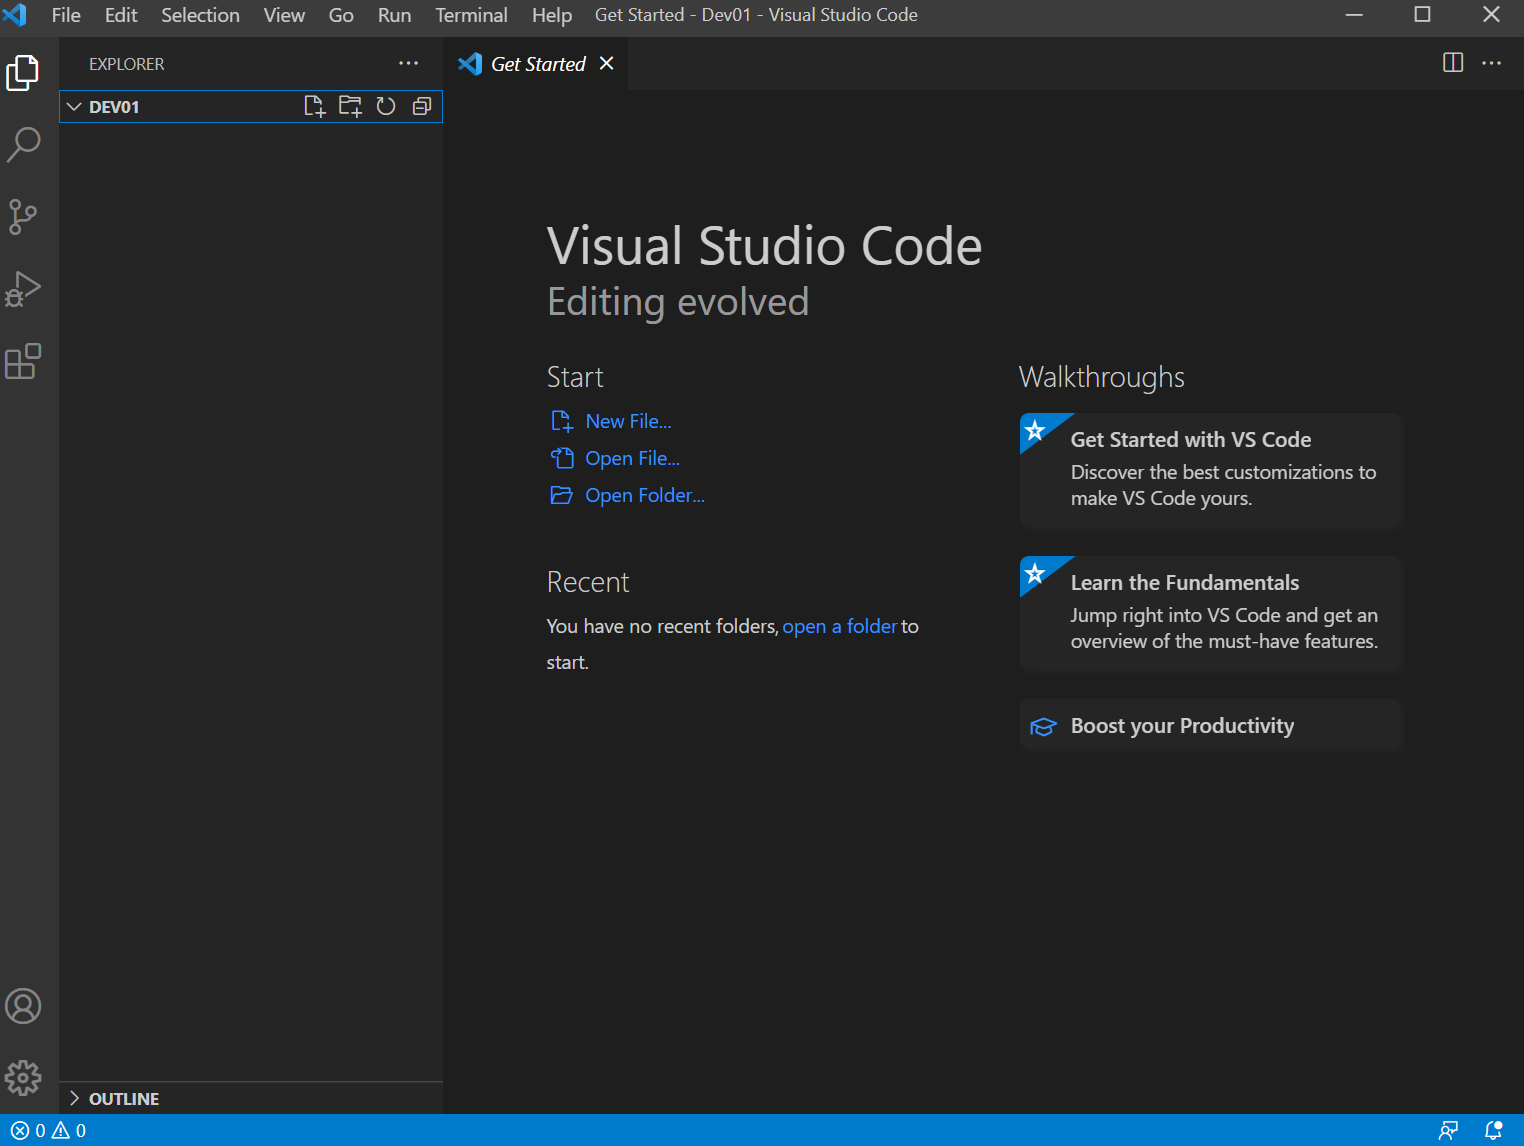Open the Terminal menu
1524x1146 pixels.
[471, 15]
